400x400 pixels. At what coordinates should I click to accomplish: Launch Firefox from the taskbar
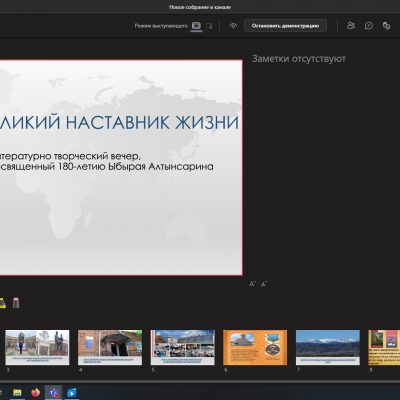click(x=35, y=393)
